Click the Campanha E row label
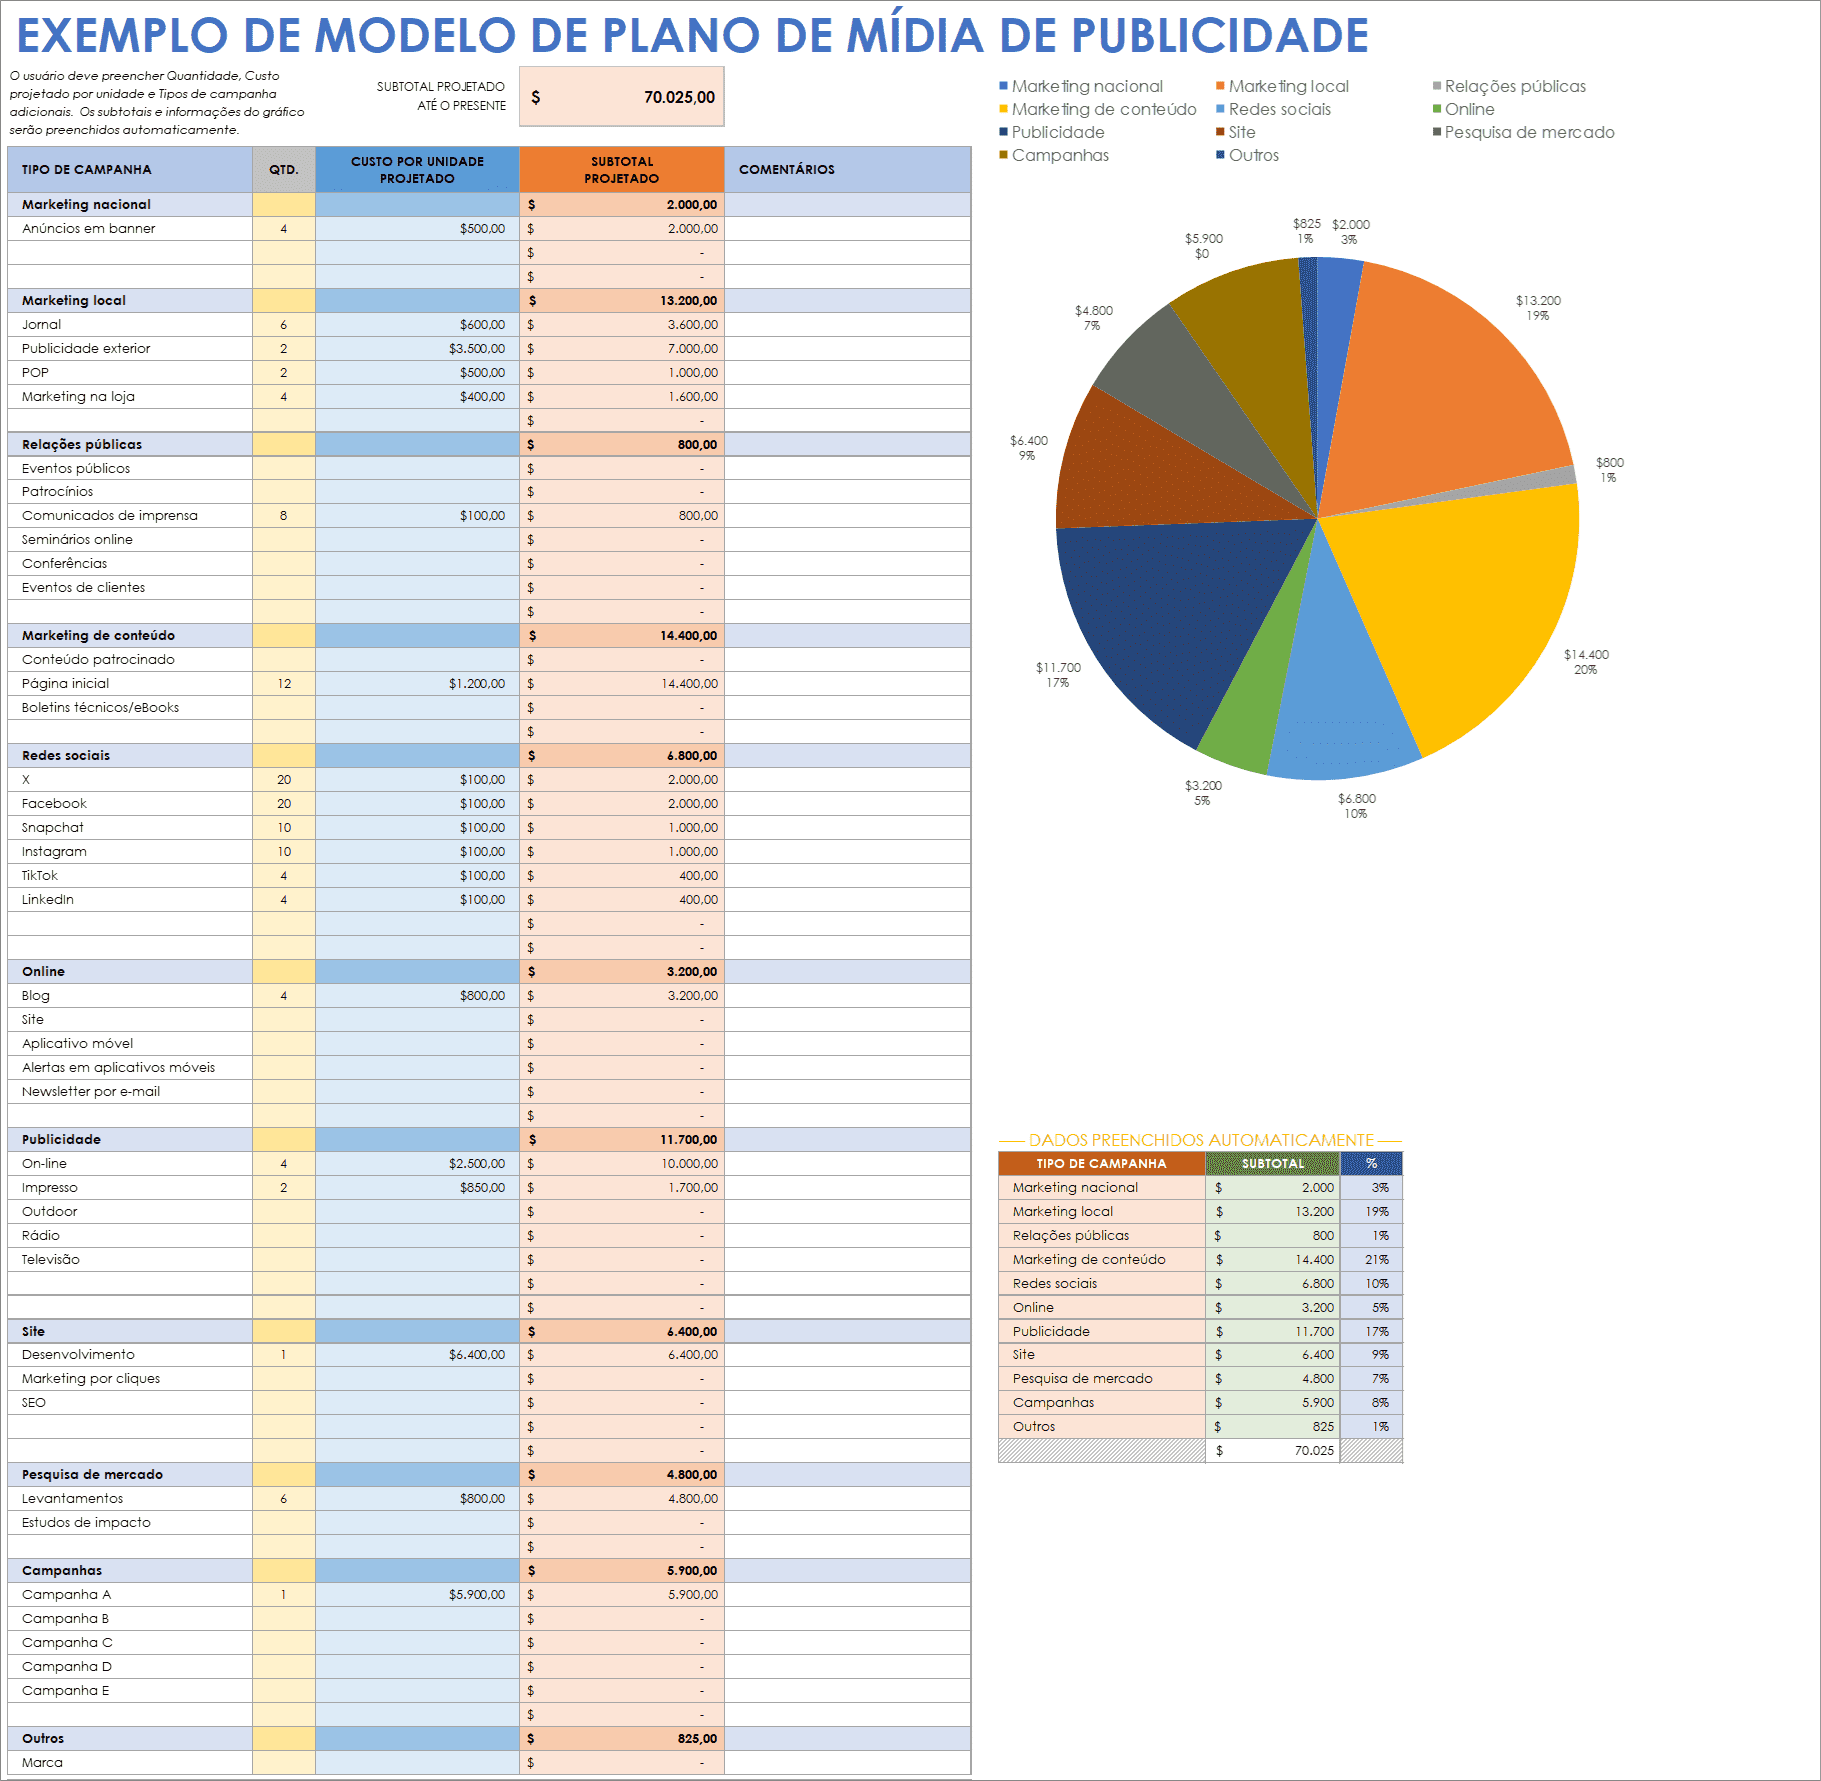This screenshot has height=1781, width=1821. [x=66, y=1690]
